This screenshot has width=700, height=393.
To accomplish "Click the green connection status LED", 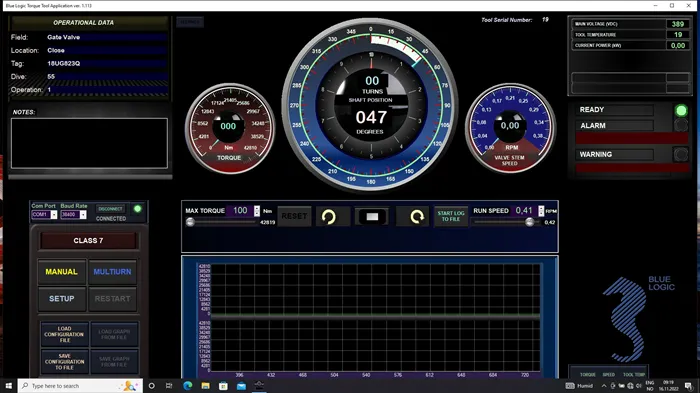I will coord(138,209).
